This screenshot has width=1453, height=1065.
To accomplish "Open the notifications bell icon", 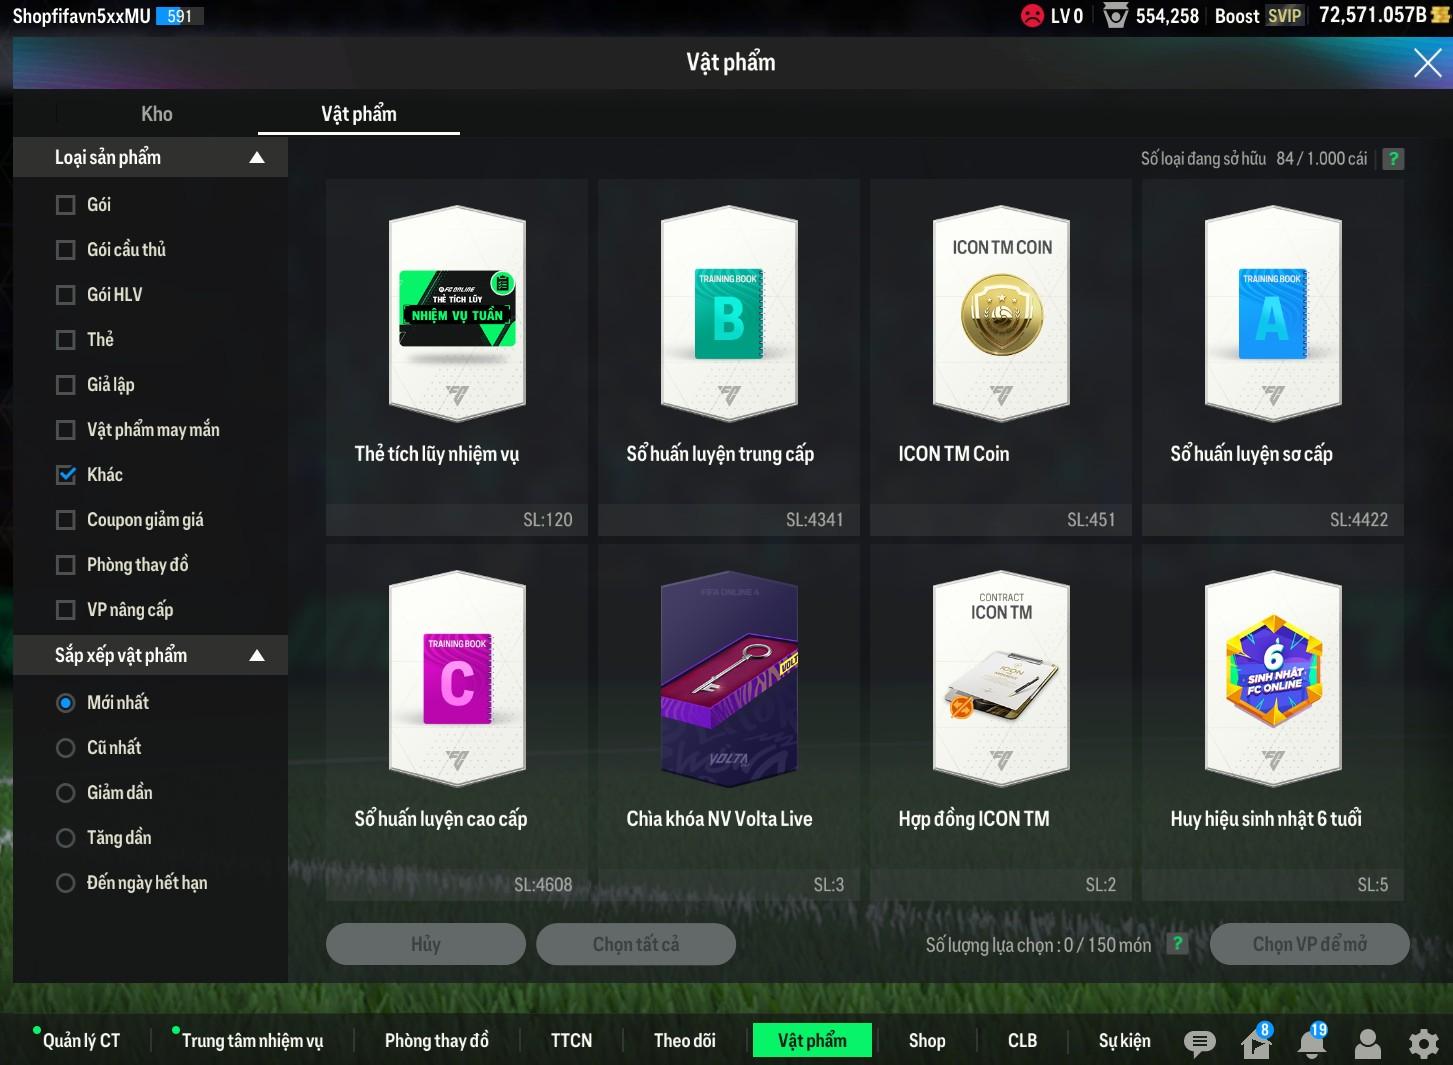I will pos(1312,1043).
